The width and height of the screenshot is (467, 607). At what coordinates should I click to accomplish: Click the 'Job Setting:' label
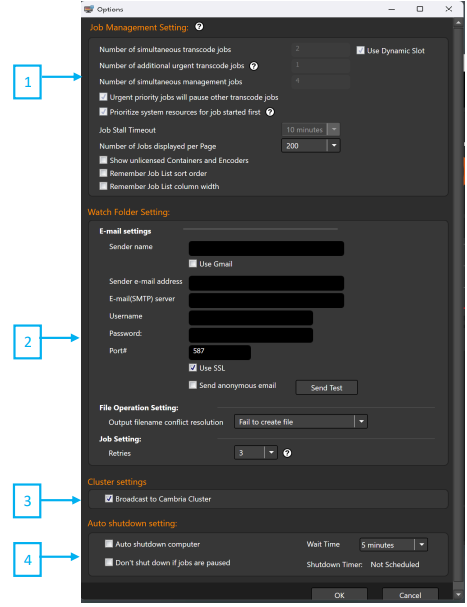(120, 439)
